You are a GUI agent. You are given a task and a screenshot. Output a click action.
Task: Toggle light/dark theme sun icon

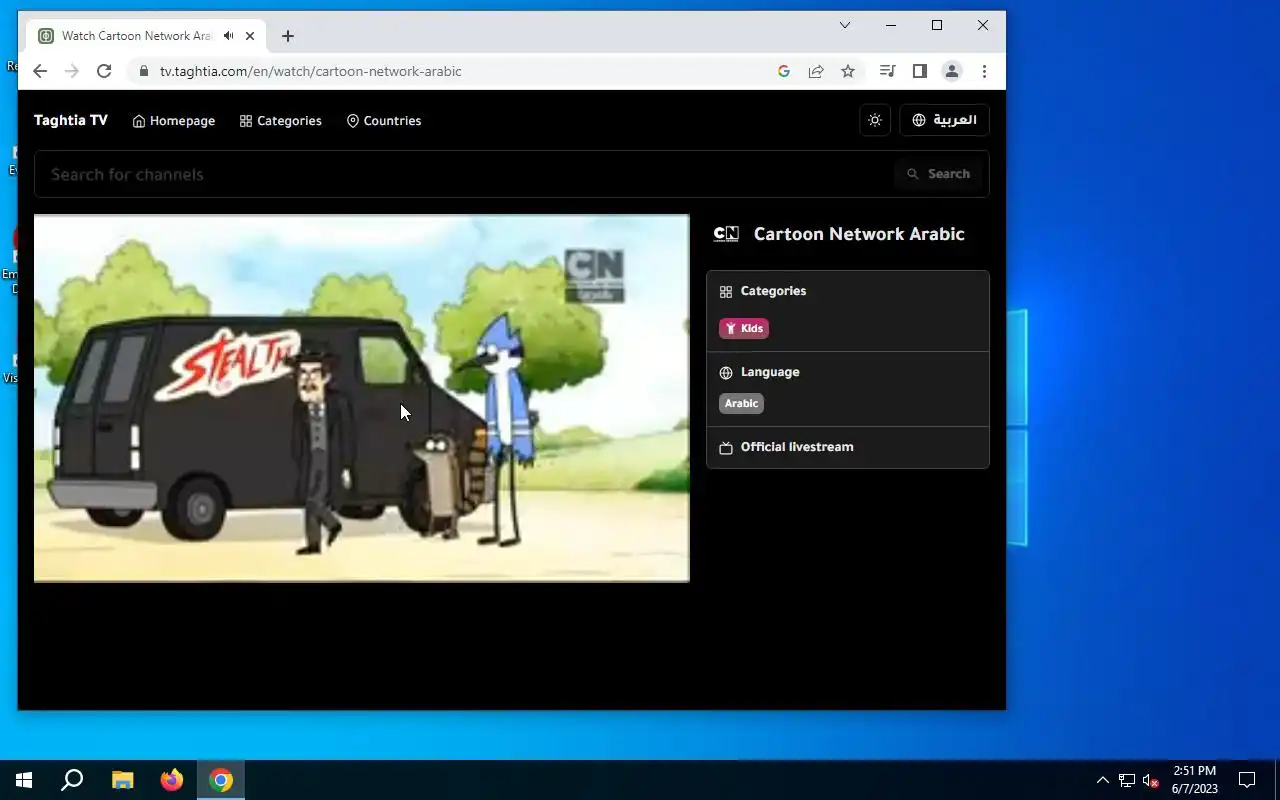[x=875, y=120]
